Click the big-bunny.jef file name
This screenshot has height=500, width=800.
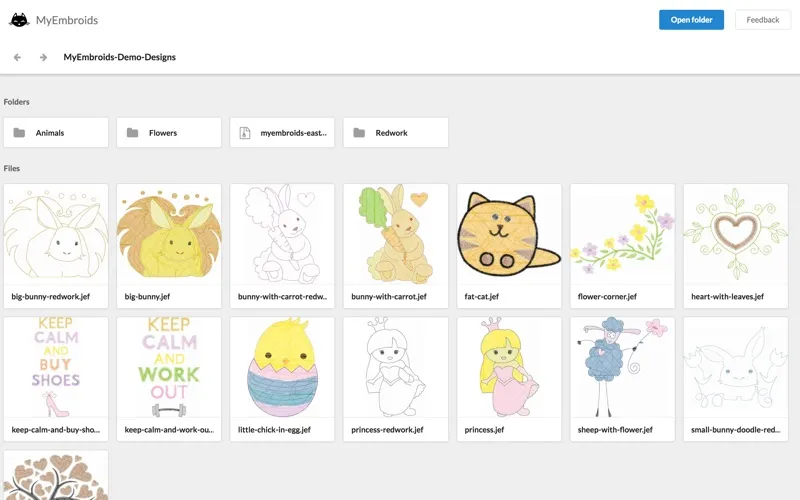point(147,296)
